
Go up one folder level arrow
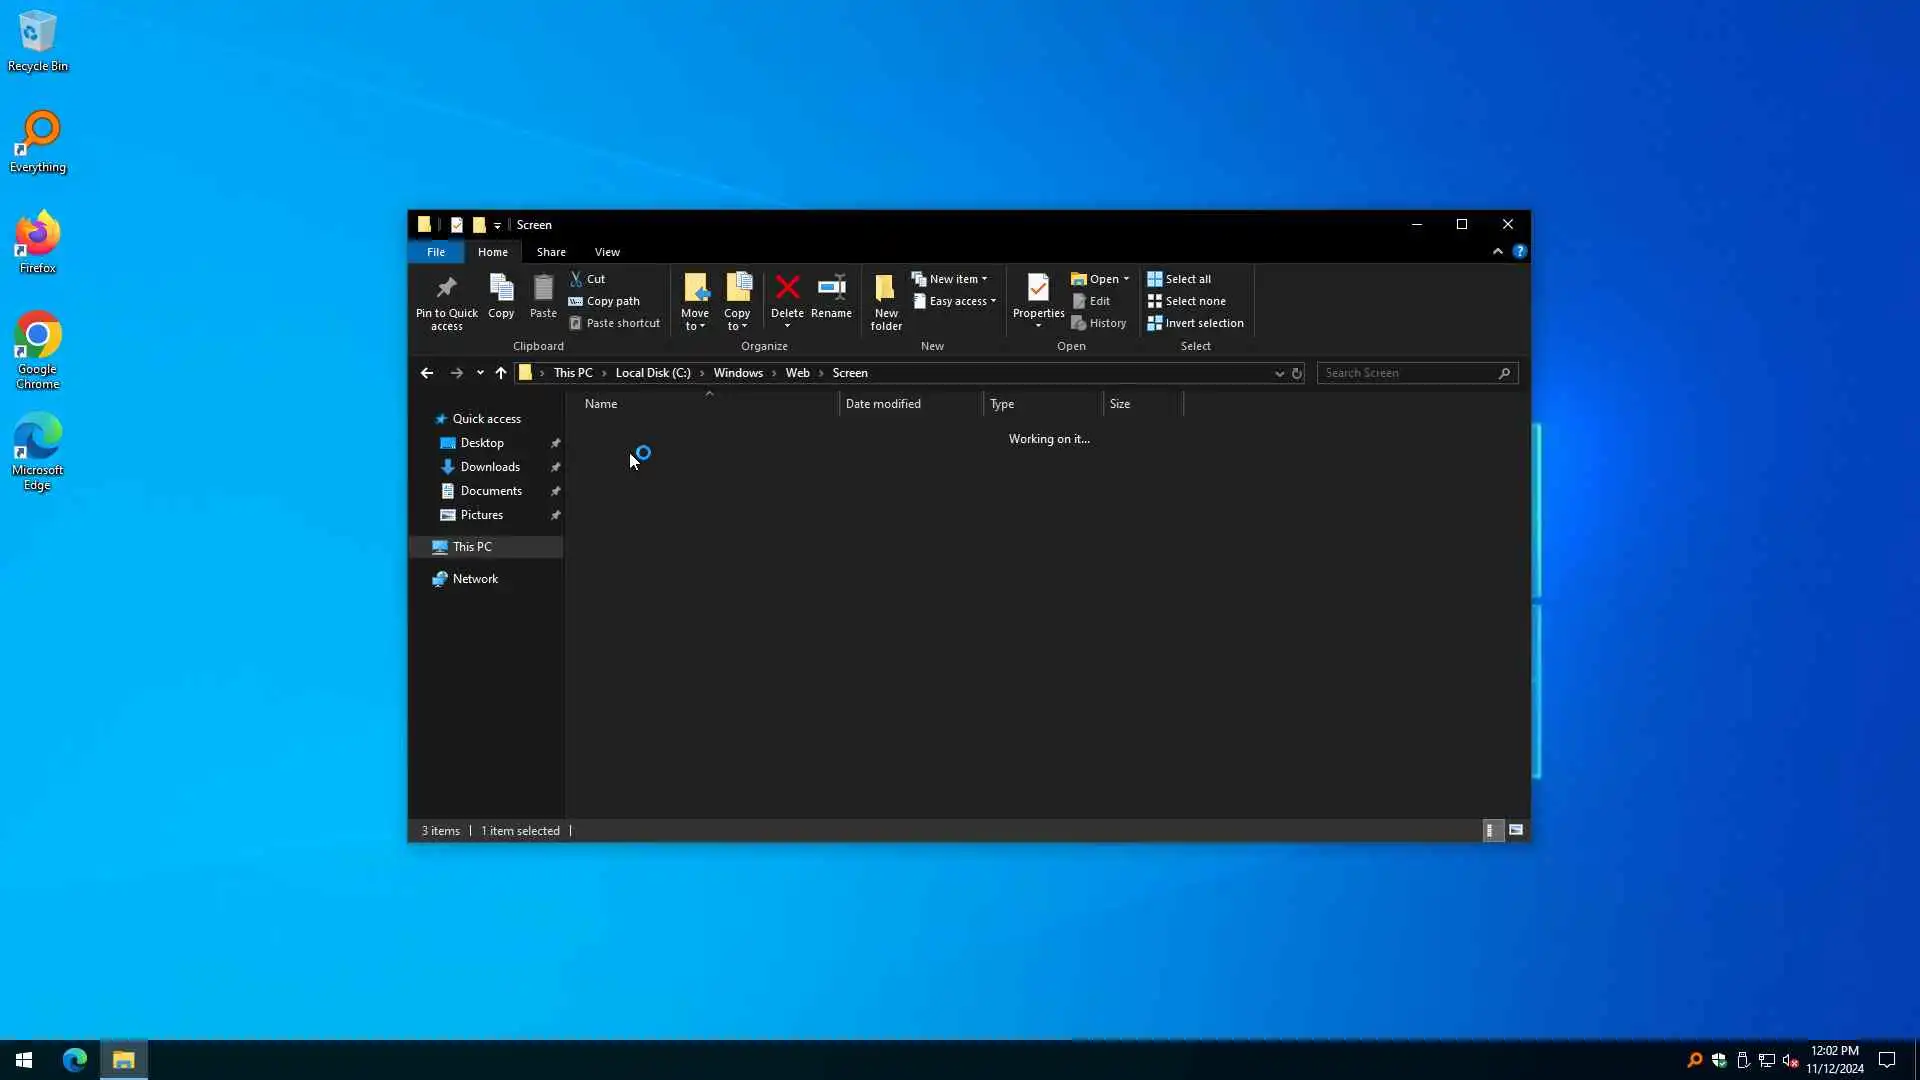pos(501,373)
